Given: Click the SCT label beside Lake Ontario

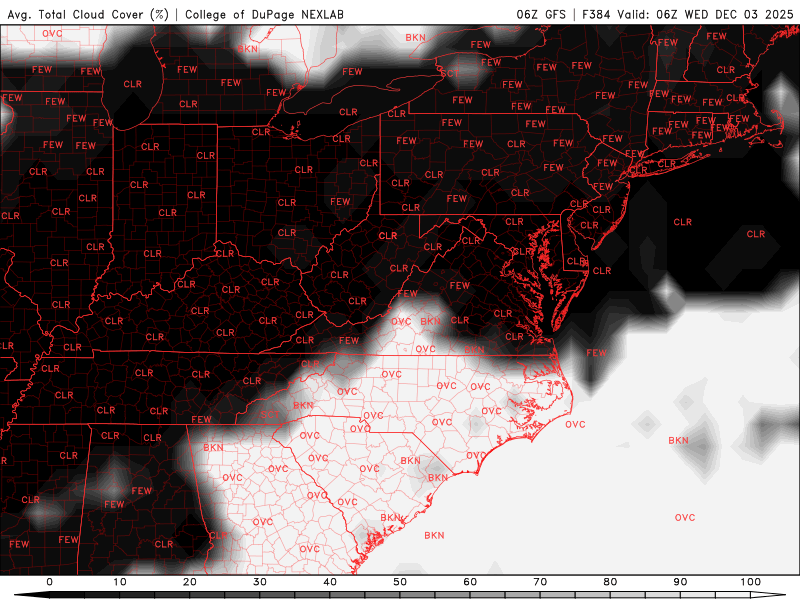Looking at the screenshot, I should point(450,73).
